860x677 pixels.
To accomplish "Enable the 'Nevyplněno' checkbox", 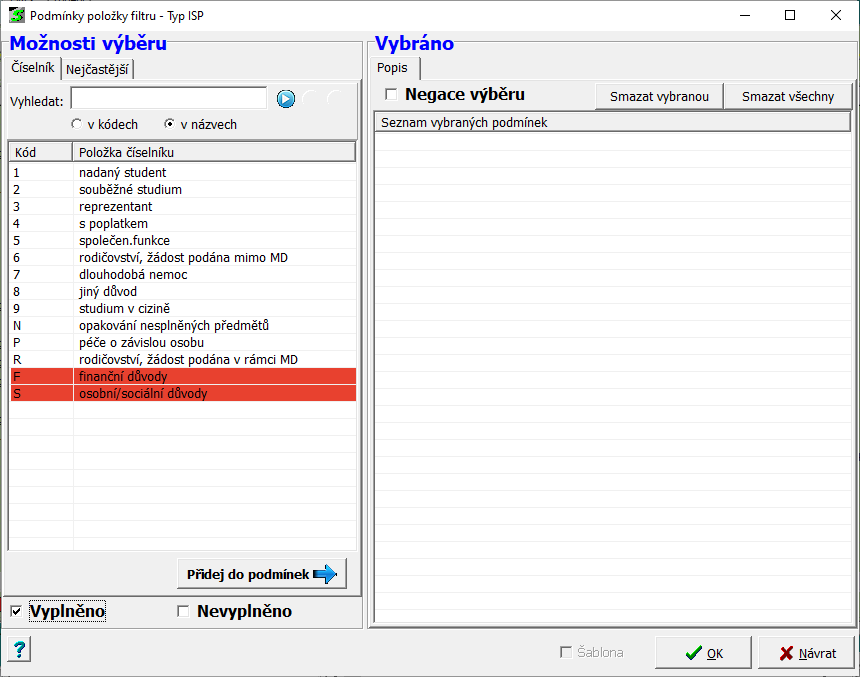I will 183,611.
